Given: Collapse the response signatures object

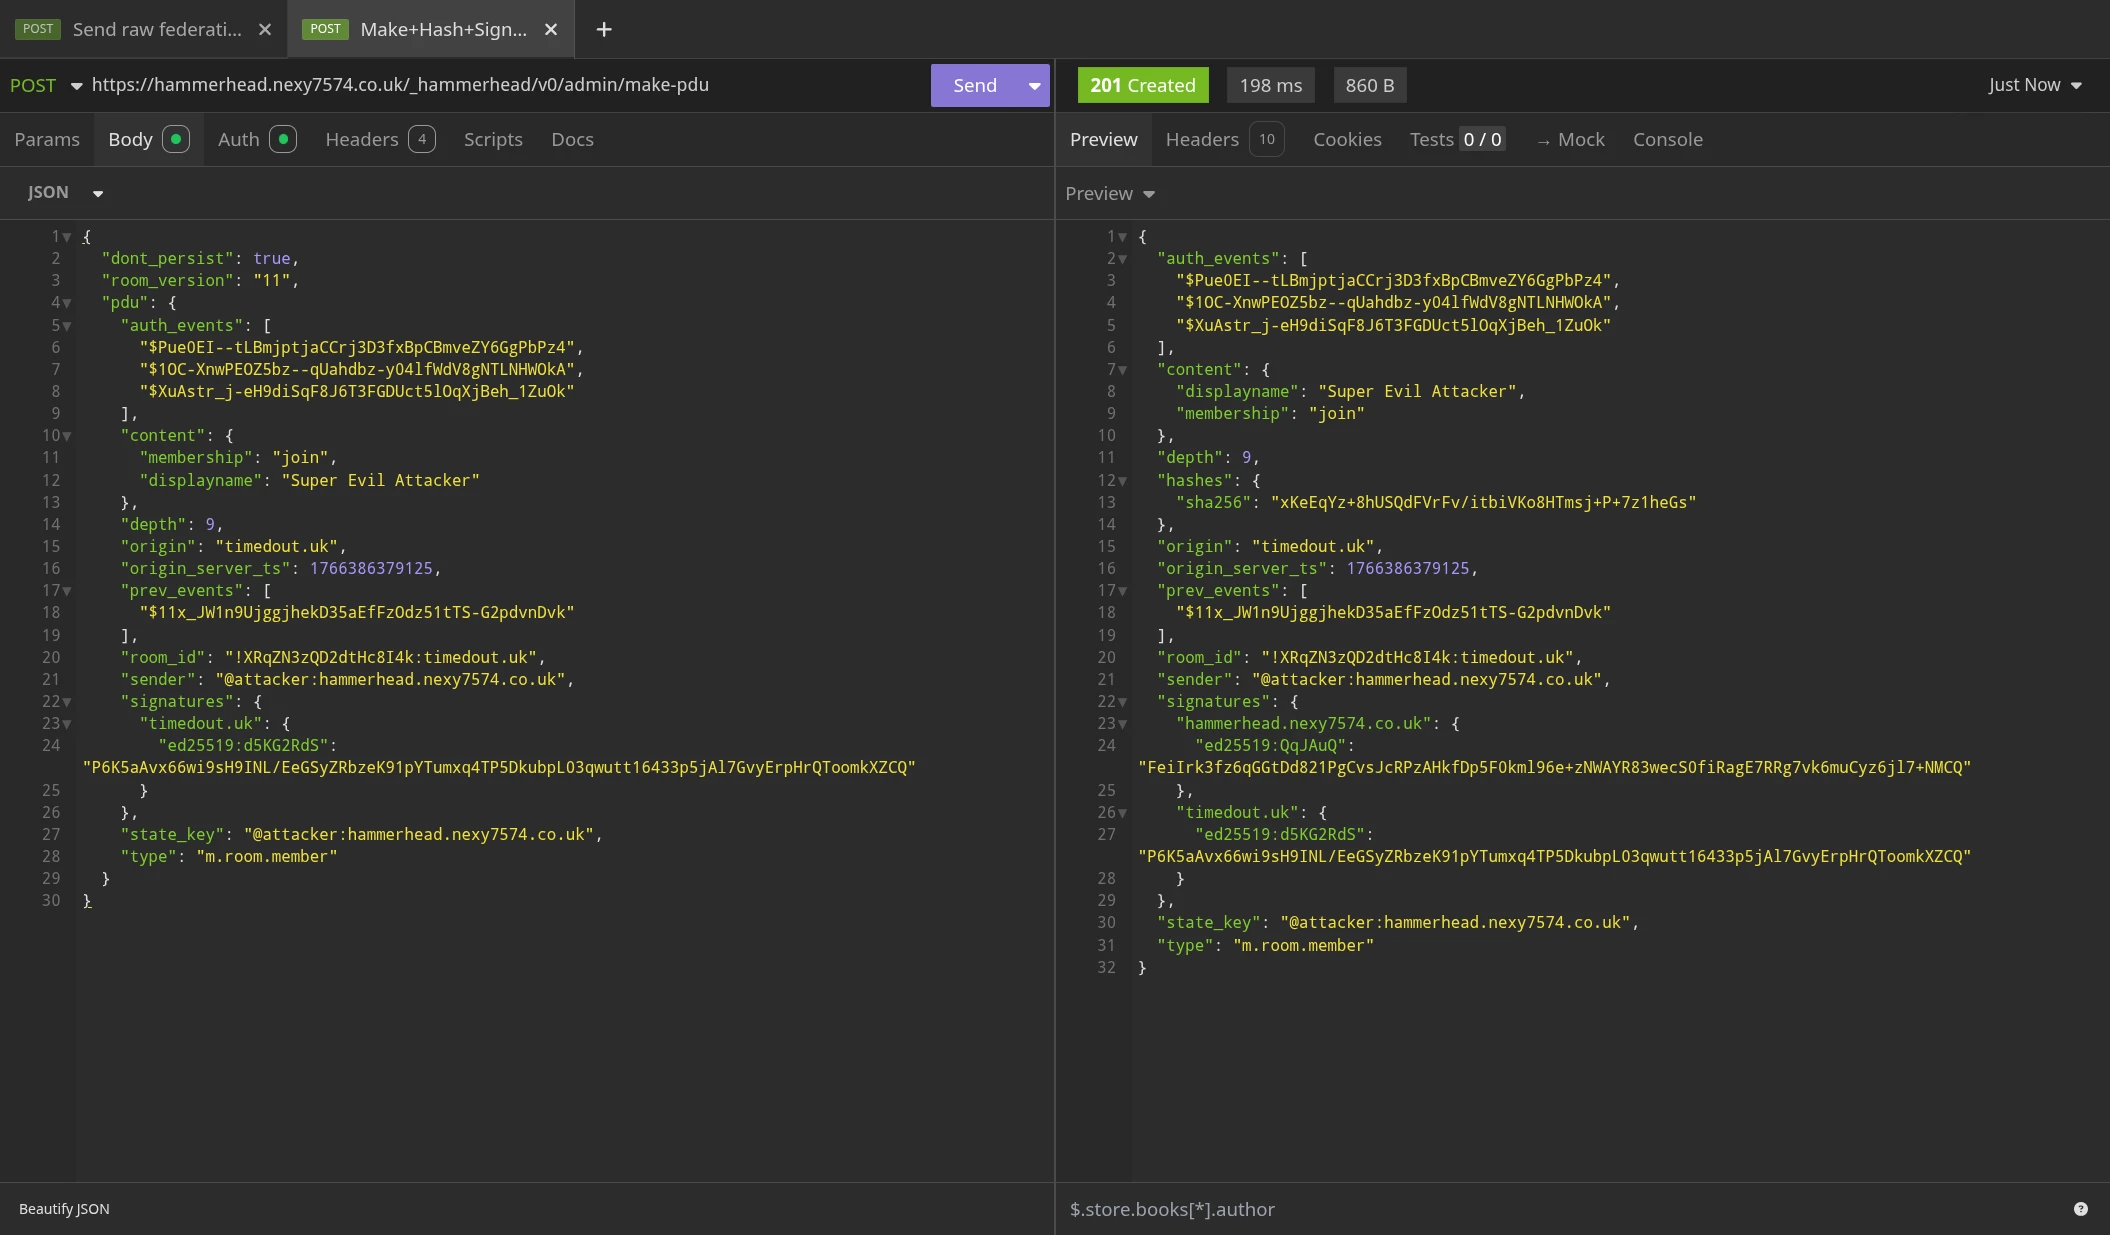Looking at the screenshot, I should click(x=1122, y=702).
